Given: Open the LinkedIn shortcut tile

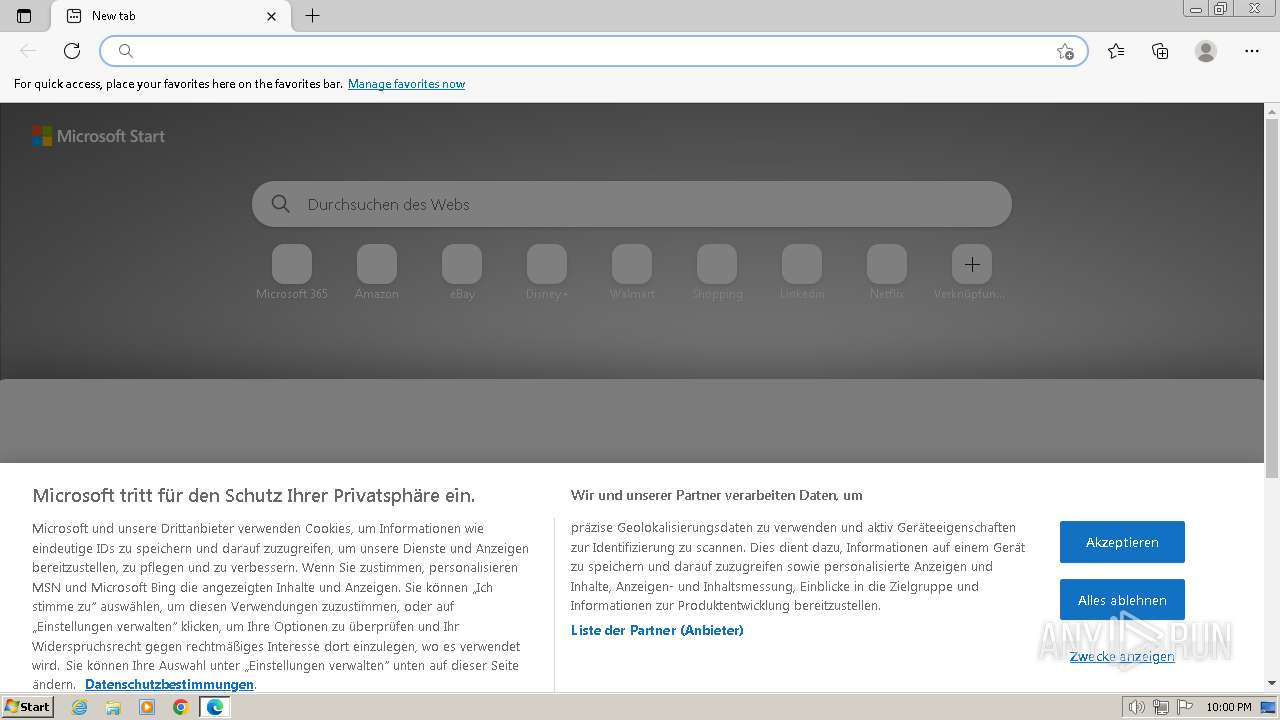Looking at the screenshot, I should pyautogui.click(x=802, y=272).
